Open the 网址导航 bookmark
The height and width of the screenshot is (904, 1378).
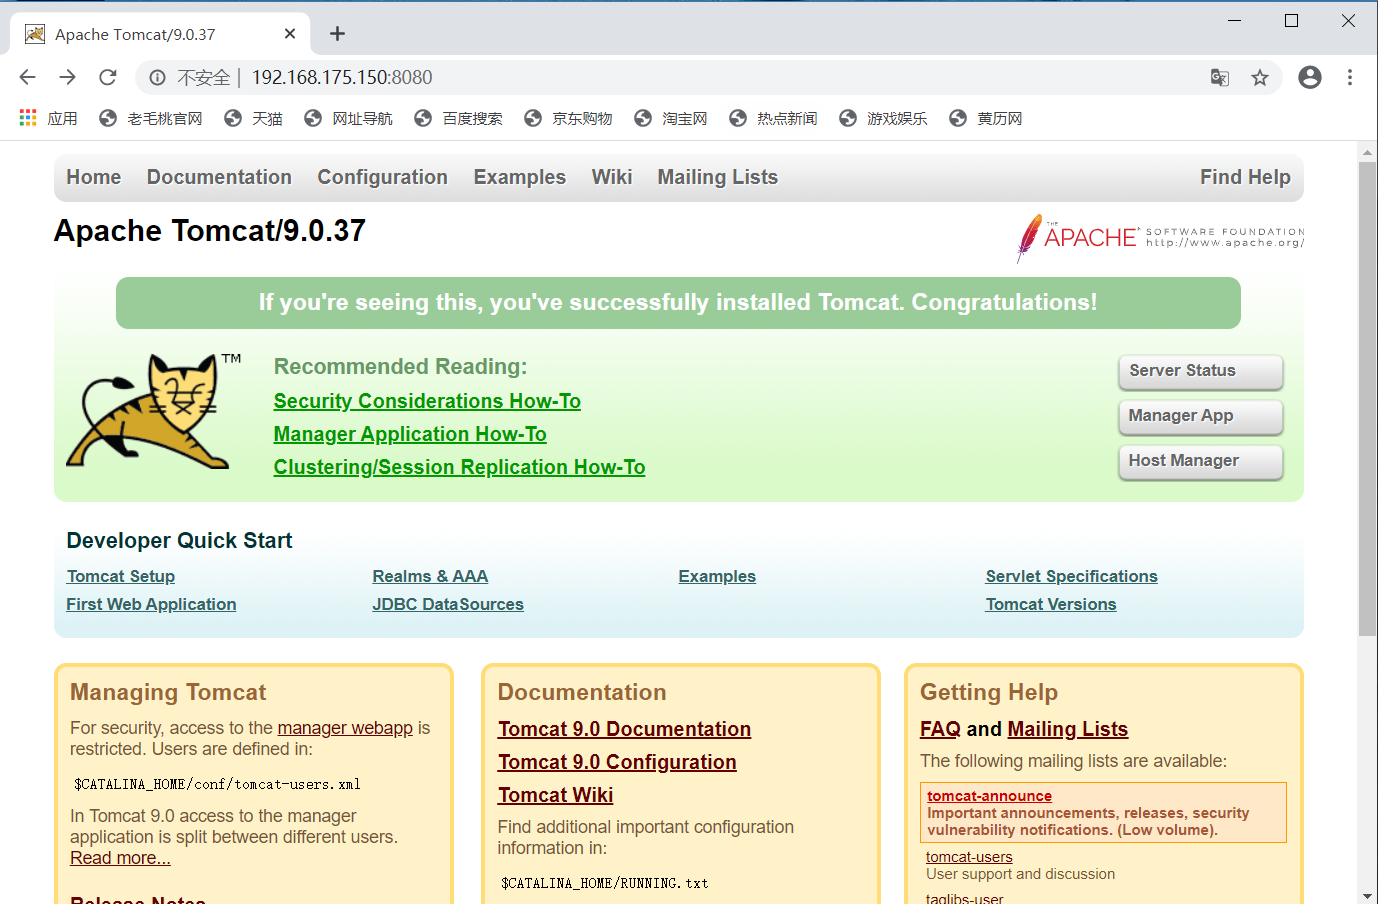[349, 118]
